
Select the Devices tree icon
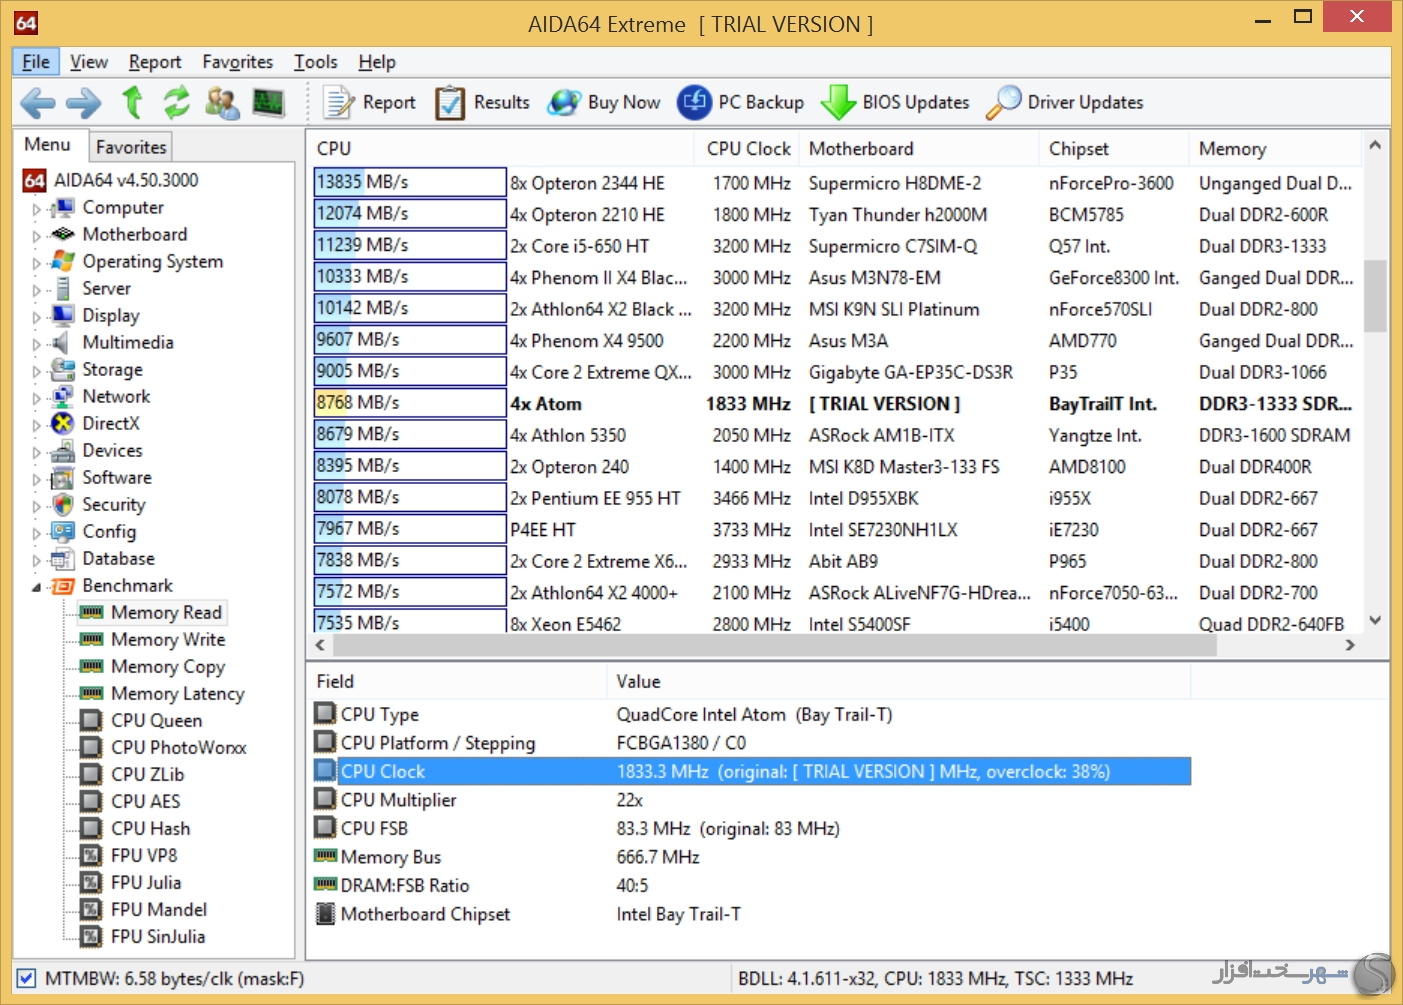pyautogui.click(x=63, y=450)
